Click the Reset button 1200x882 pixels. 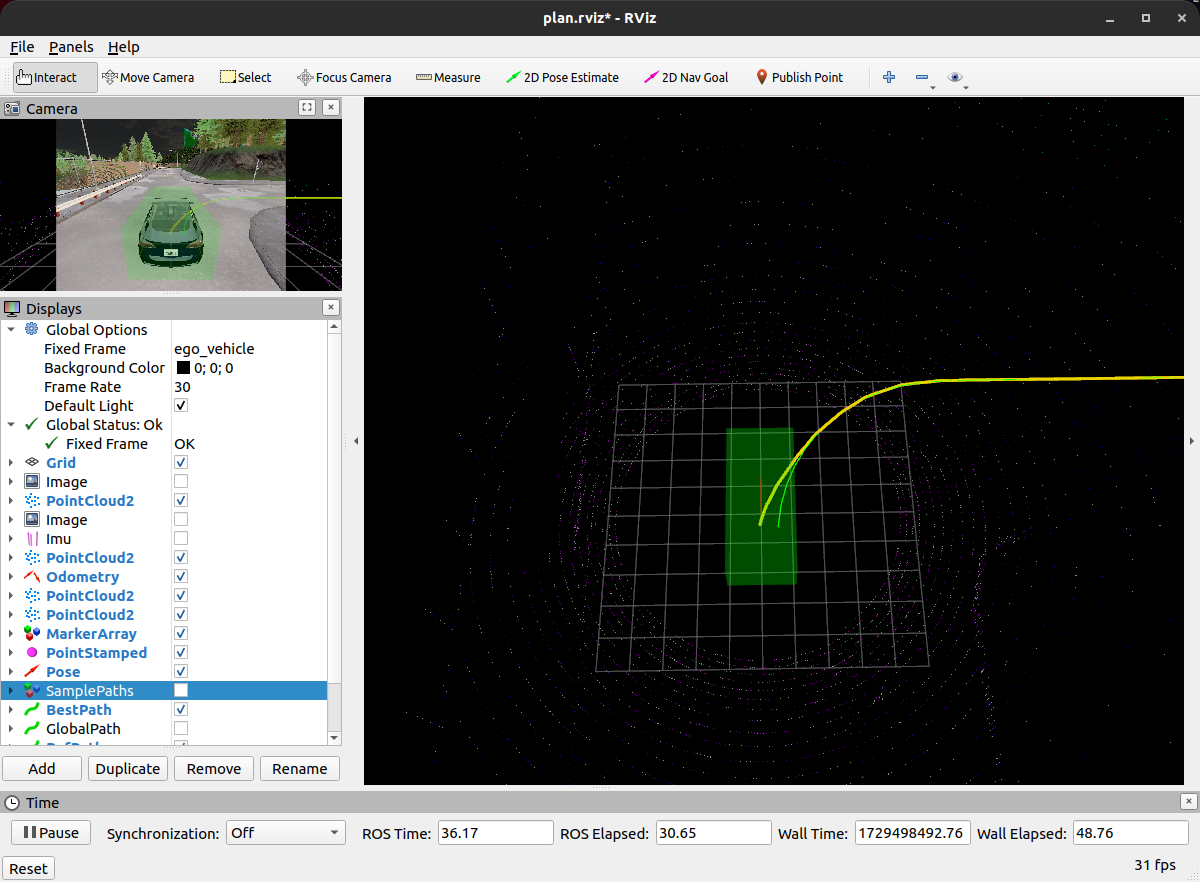[28, 868]
